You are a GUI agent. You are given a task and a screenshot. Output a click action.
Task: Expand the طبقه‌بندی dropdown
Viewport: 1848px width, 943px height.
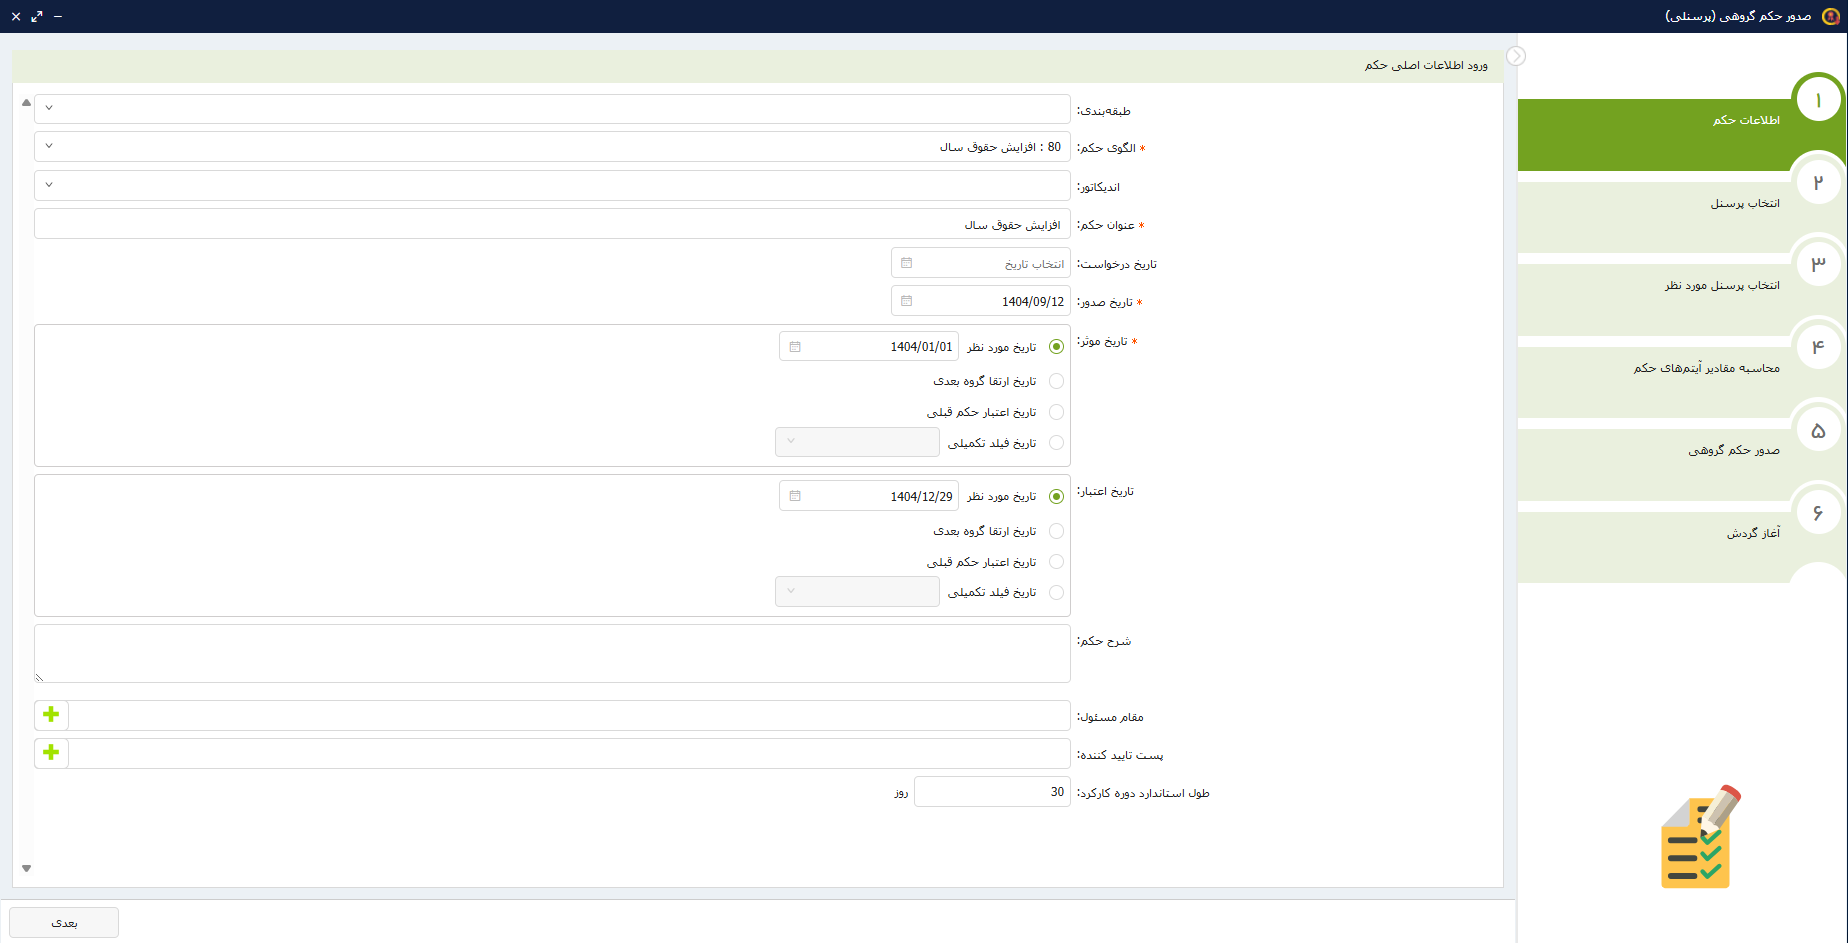pyautogui.click(x=49, y=108)
